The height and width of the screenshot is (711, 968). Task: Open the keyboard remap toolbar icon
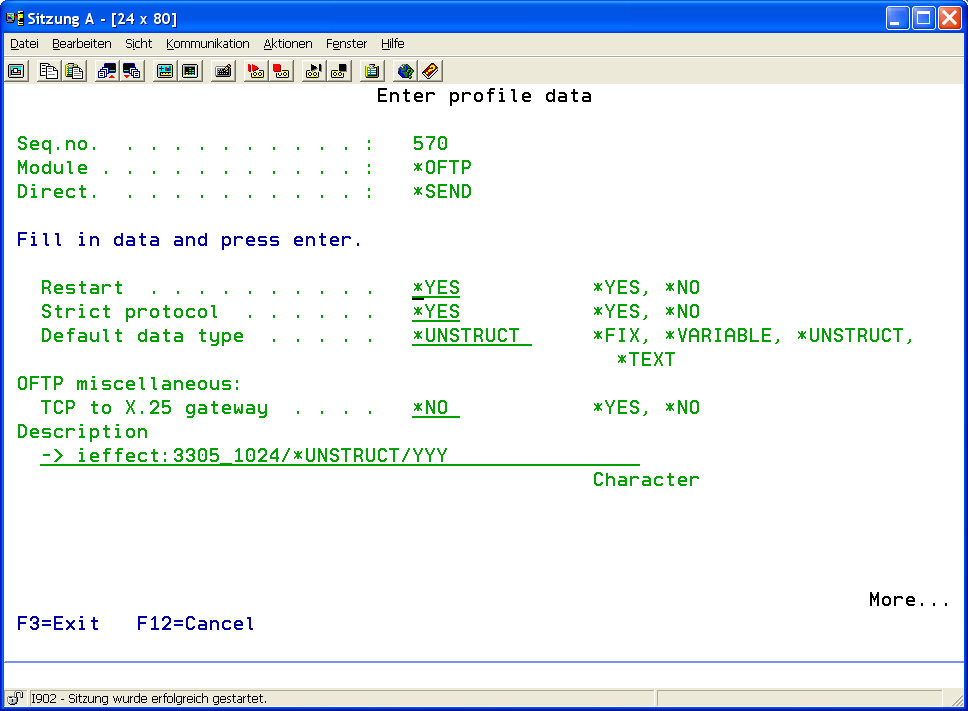(223, 71)
